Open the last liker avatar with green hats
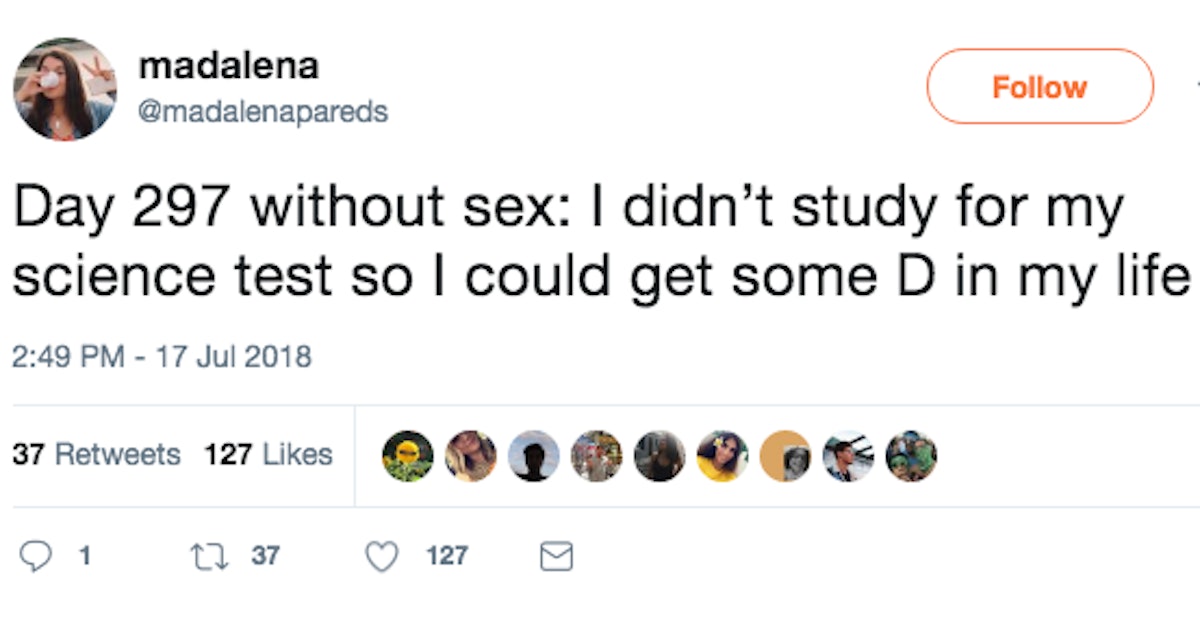The image size is (1200, 630). coord(911,456)
